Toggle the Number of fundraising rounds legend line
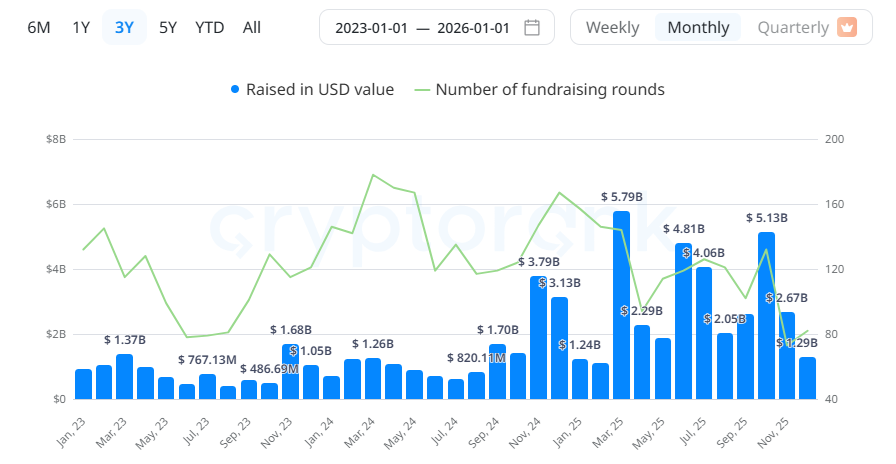896x464 pixels. pyautogui.click(x=422, y=90)
